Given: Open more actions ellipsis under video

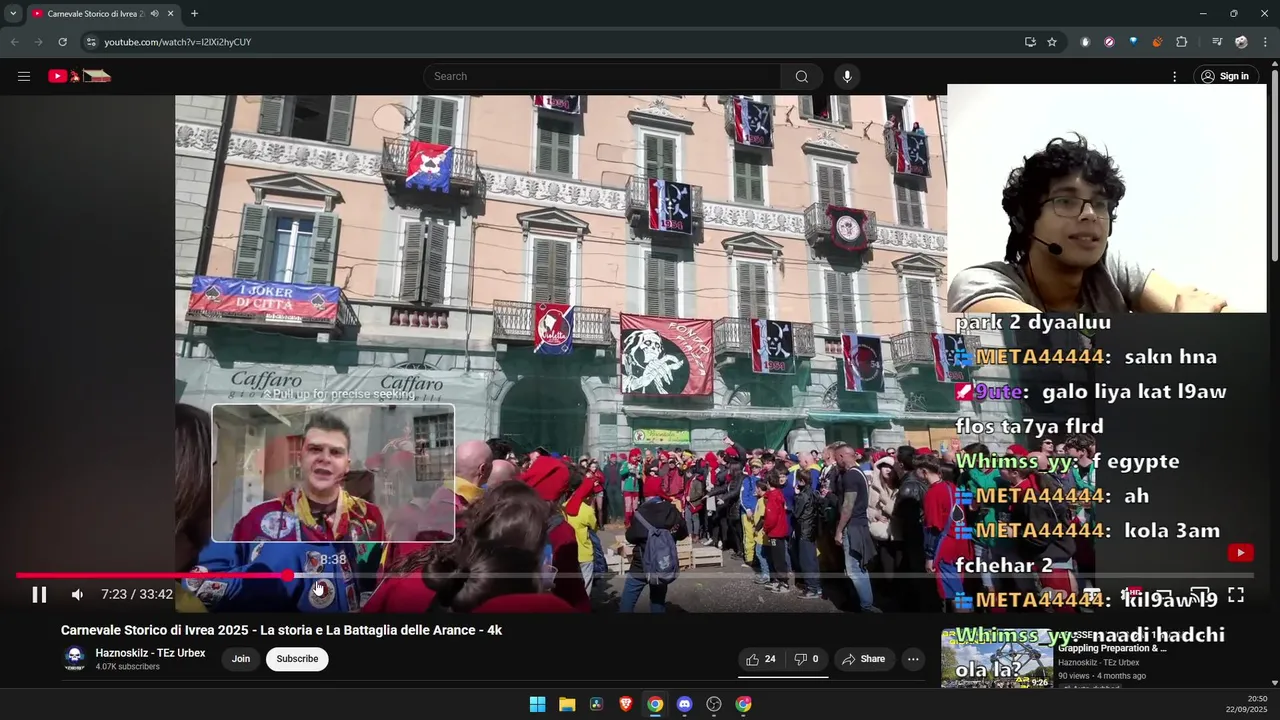Looking at the screenshot, I should 913,659.
